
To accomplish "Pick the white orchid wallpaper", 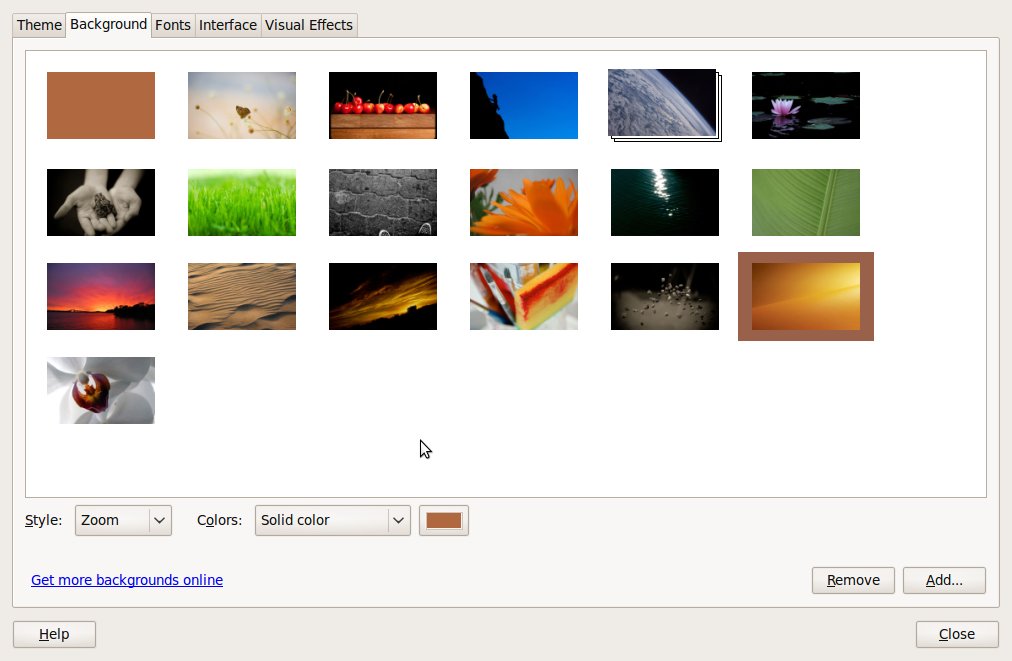I will (x=101, y=391).
